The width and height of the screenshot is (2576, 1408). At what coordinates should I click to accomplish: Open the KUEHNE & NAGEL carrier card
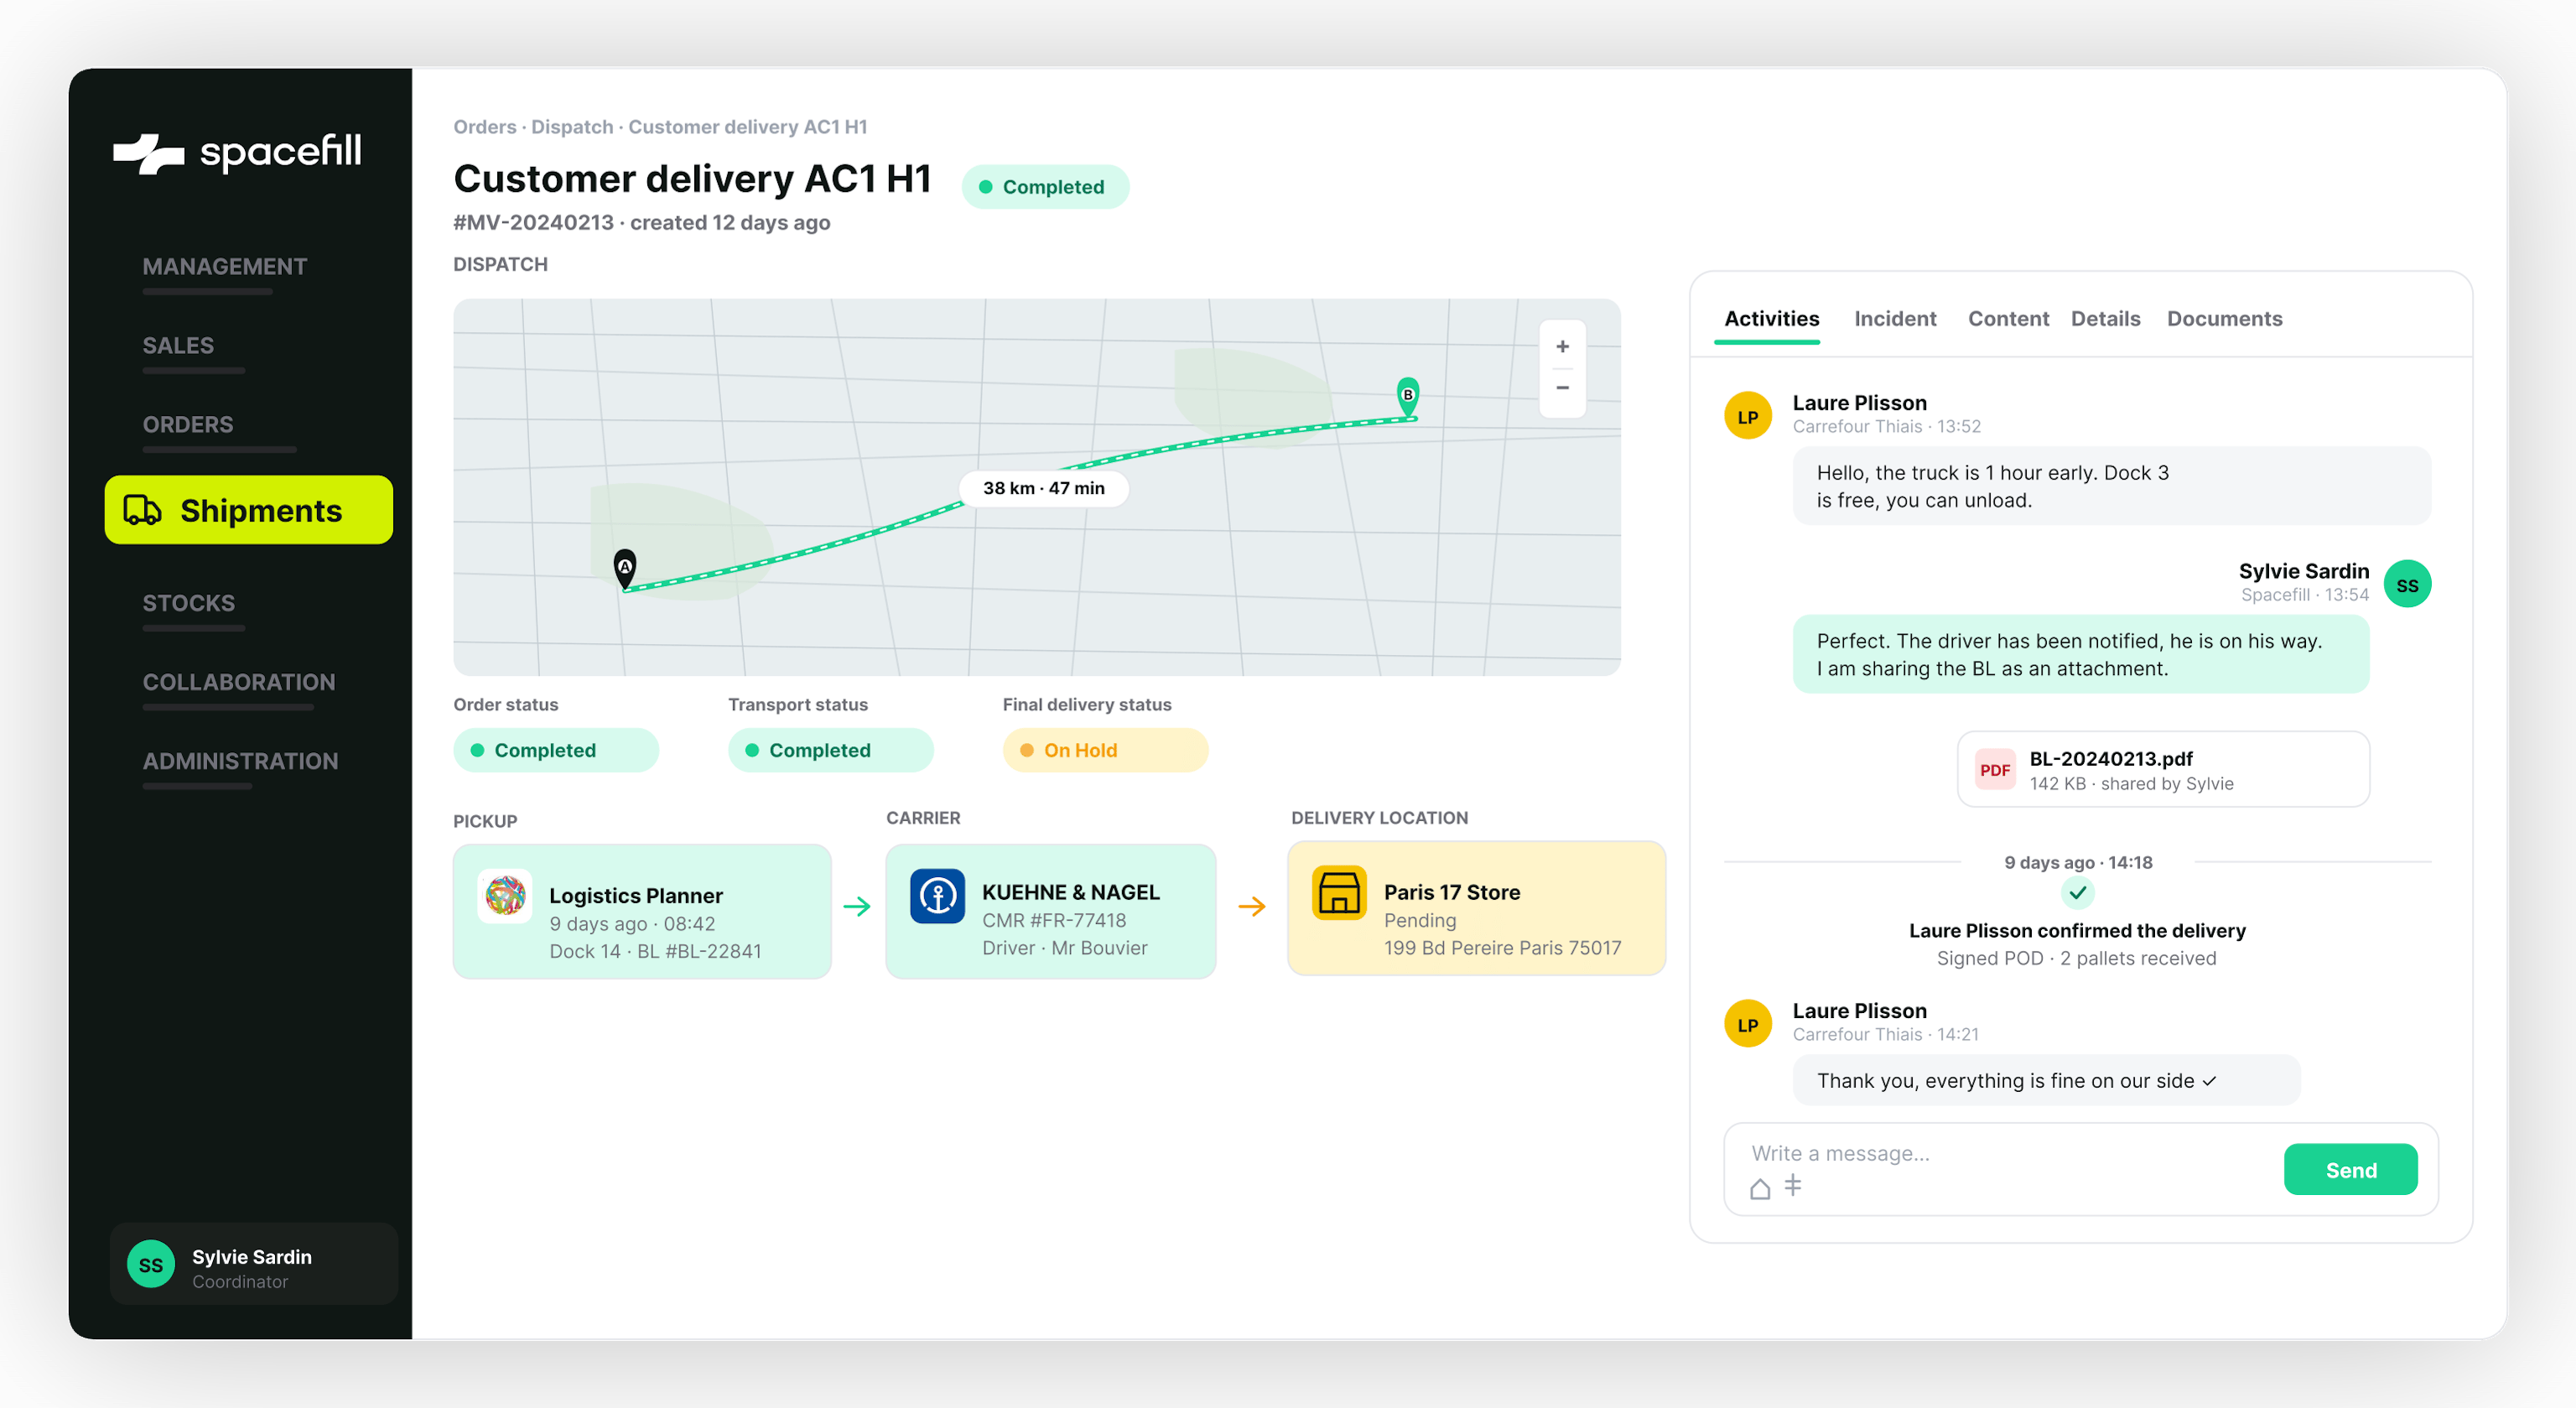point(1050,911)
